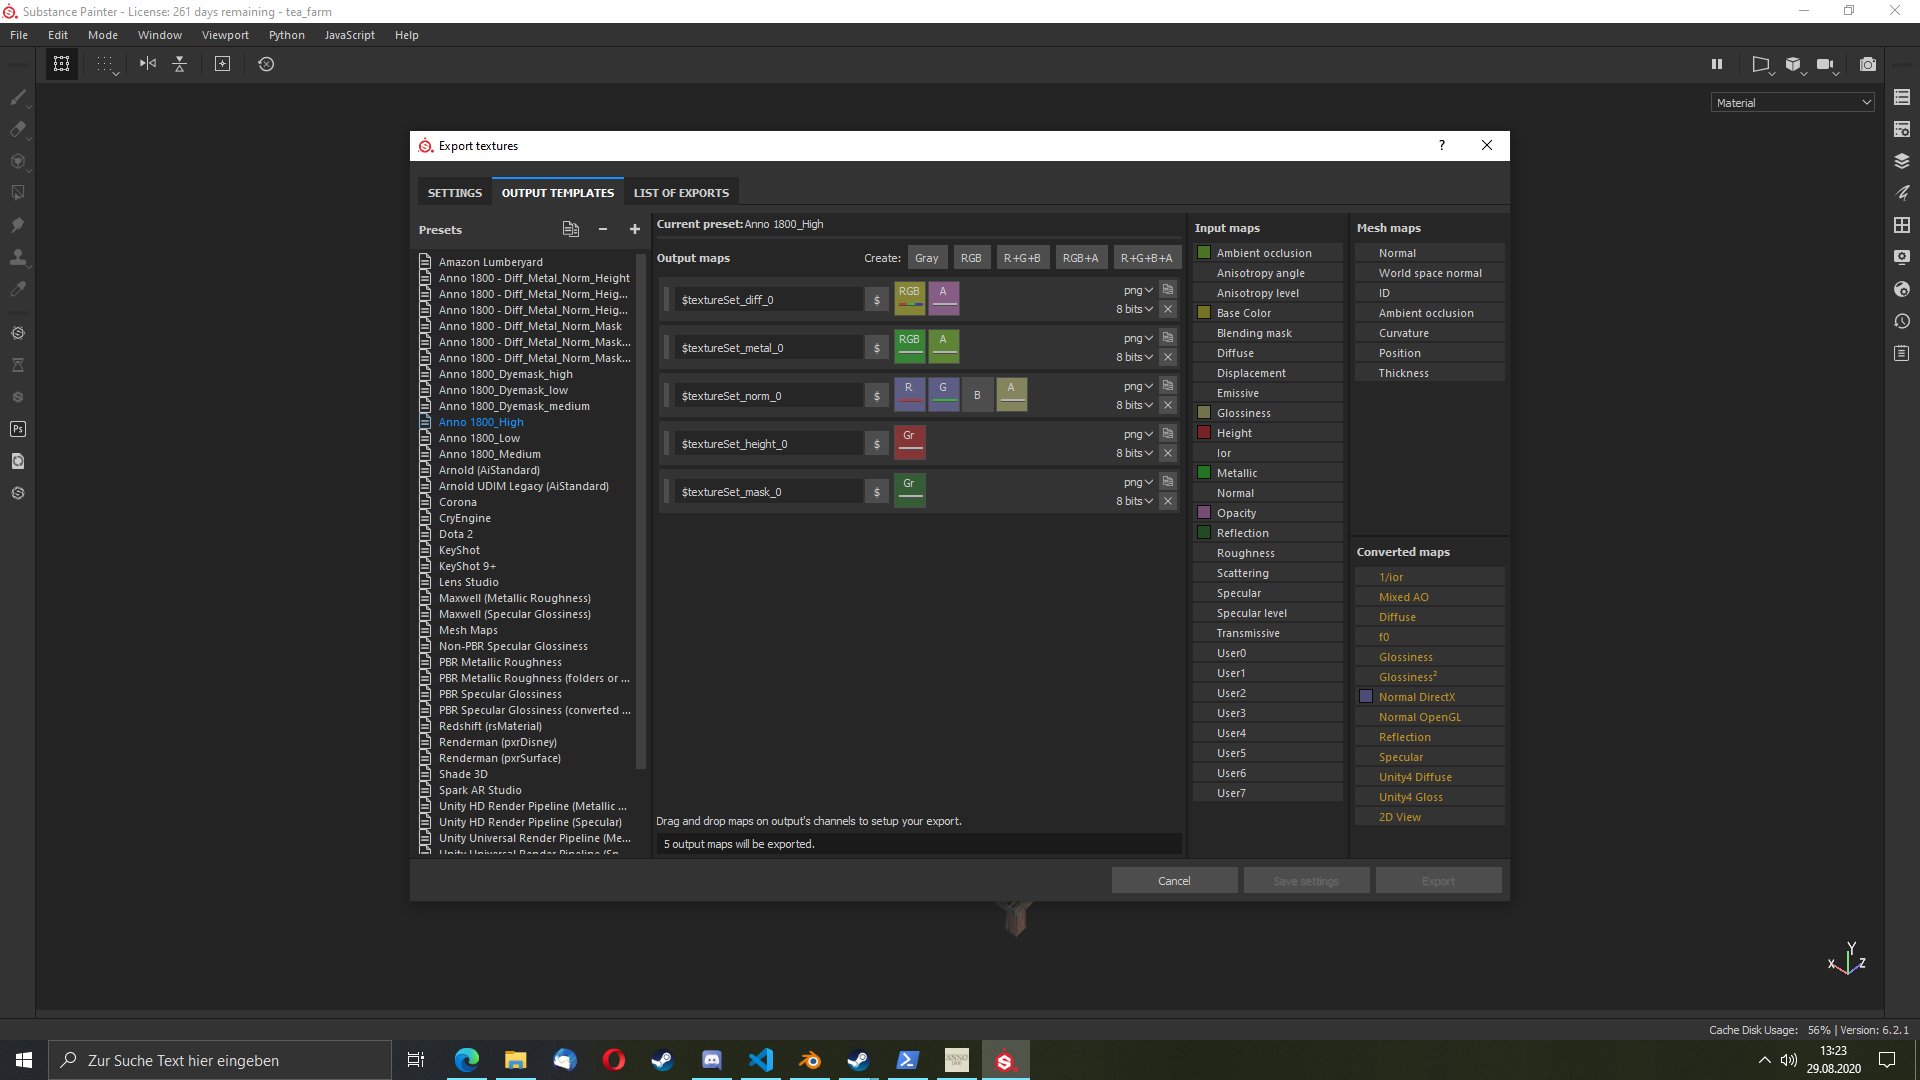Screen dimensions: 1920x1080
Task: Open Visual Studio Code from taskbar
Action: pos(760,1060)
